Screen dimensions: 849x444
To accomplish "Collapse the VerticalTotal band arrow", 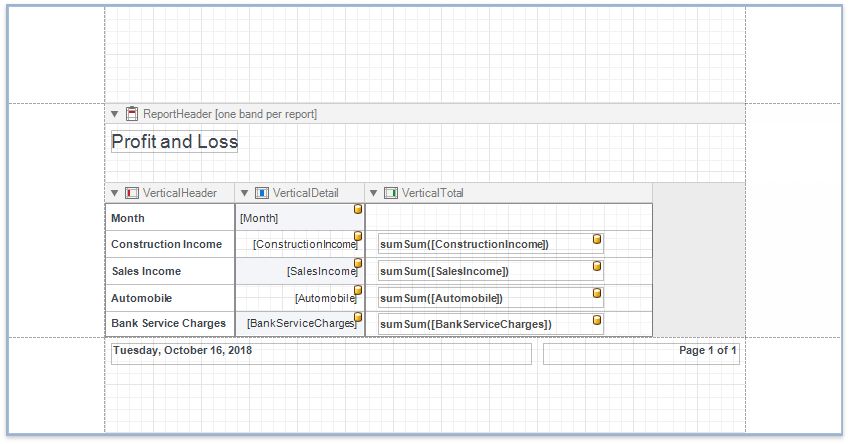I will [374, 193].
